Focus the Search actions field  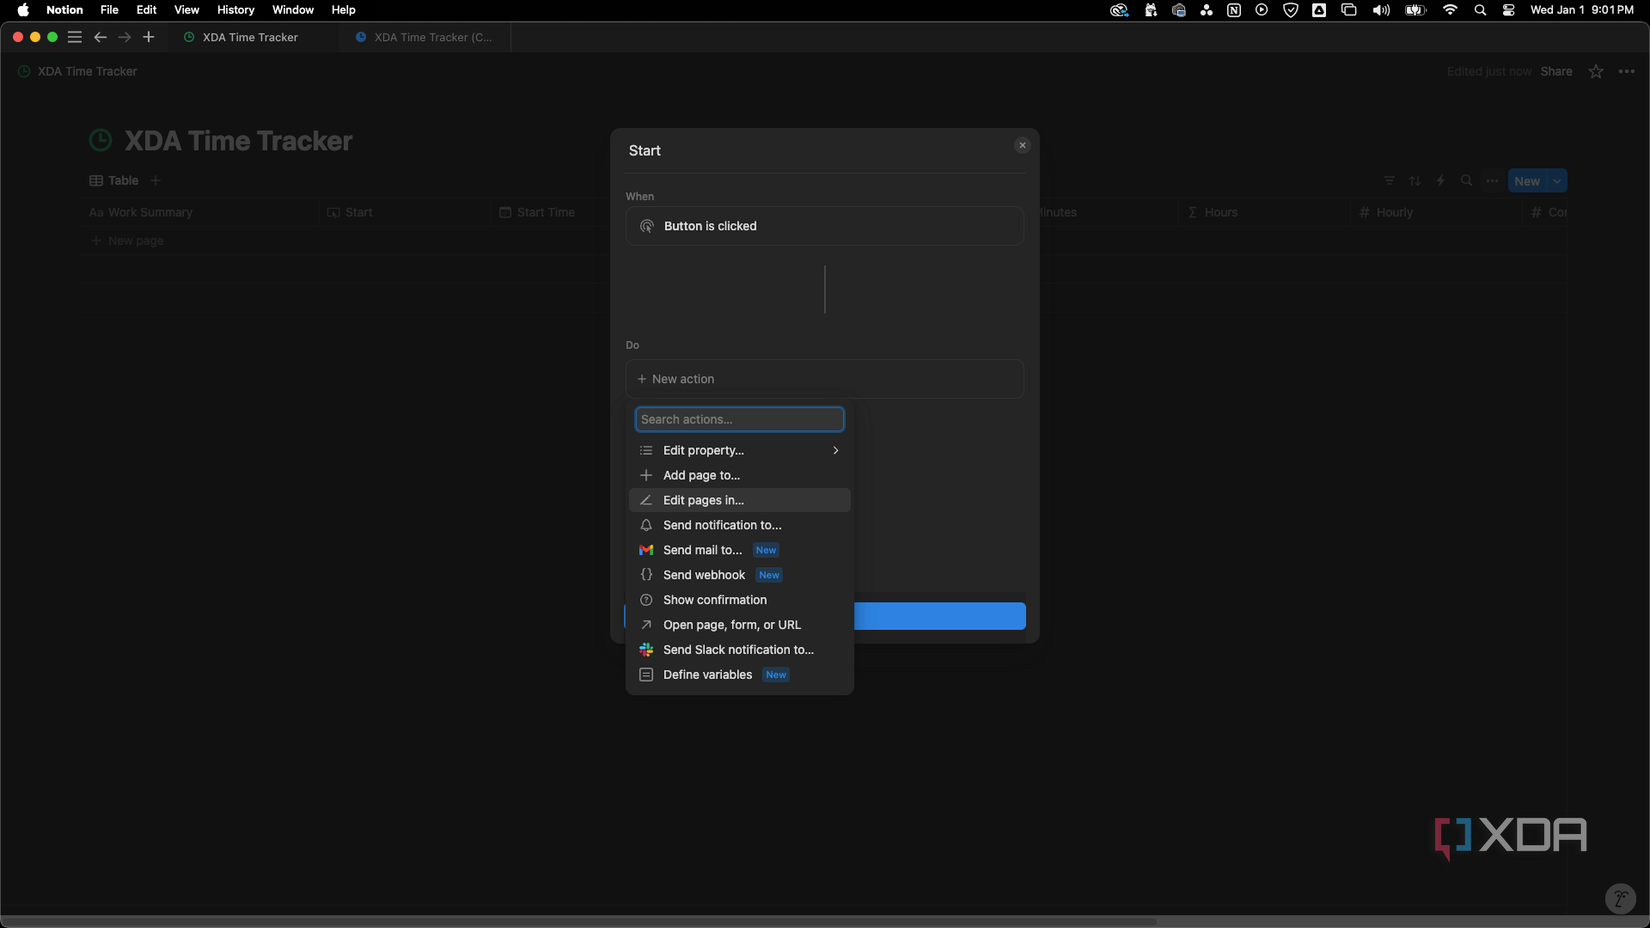[x=739, y=419]
